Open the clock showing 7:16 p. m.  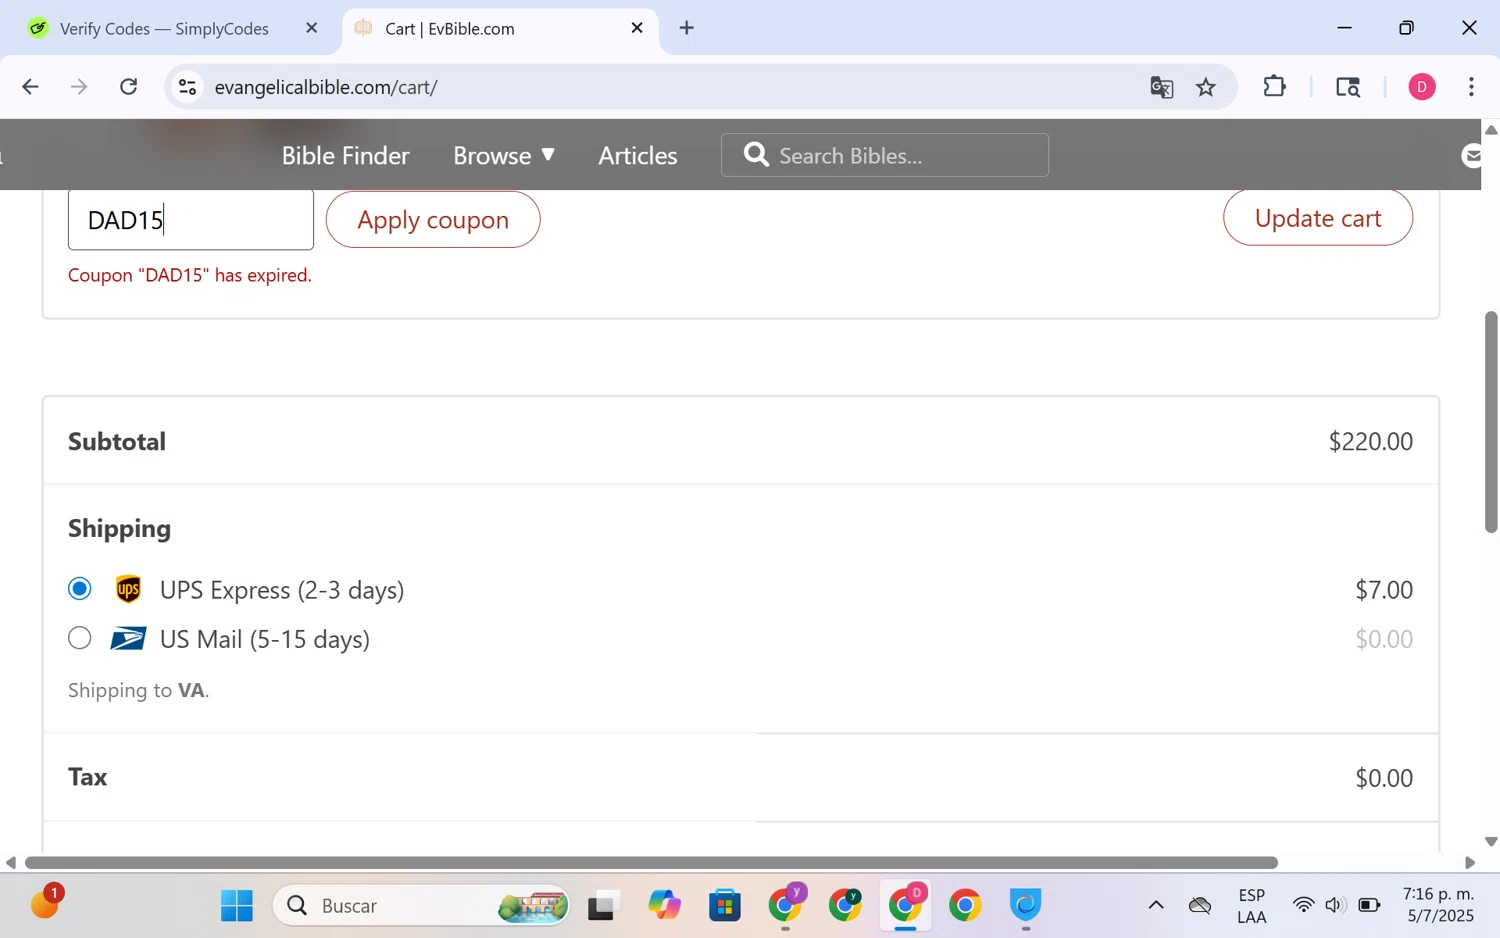pyautogui.click(x=1438, y=905)
